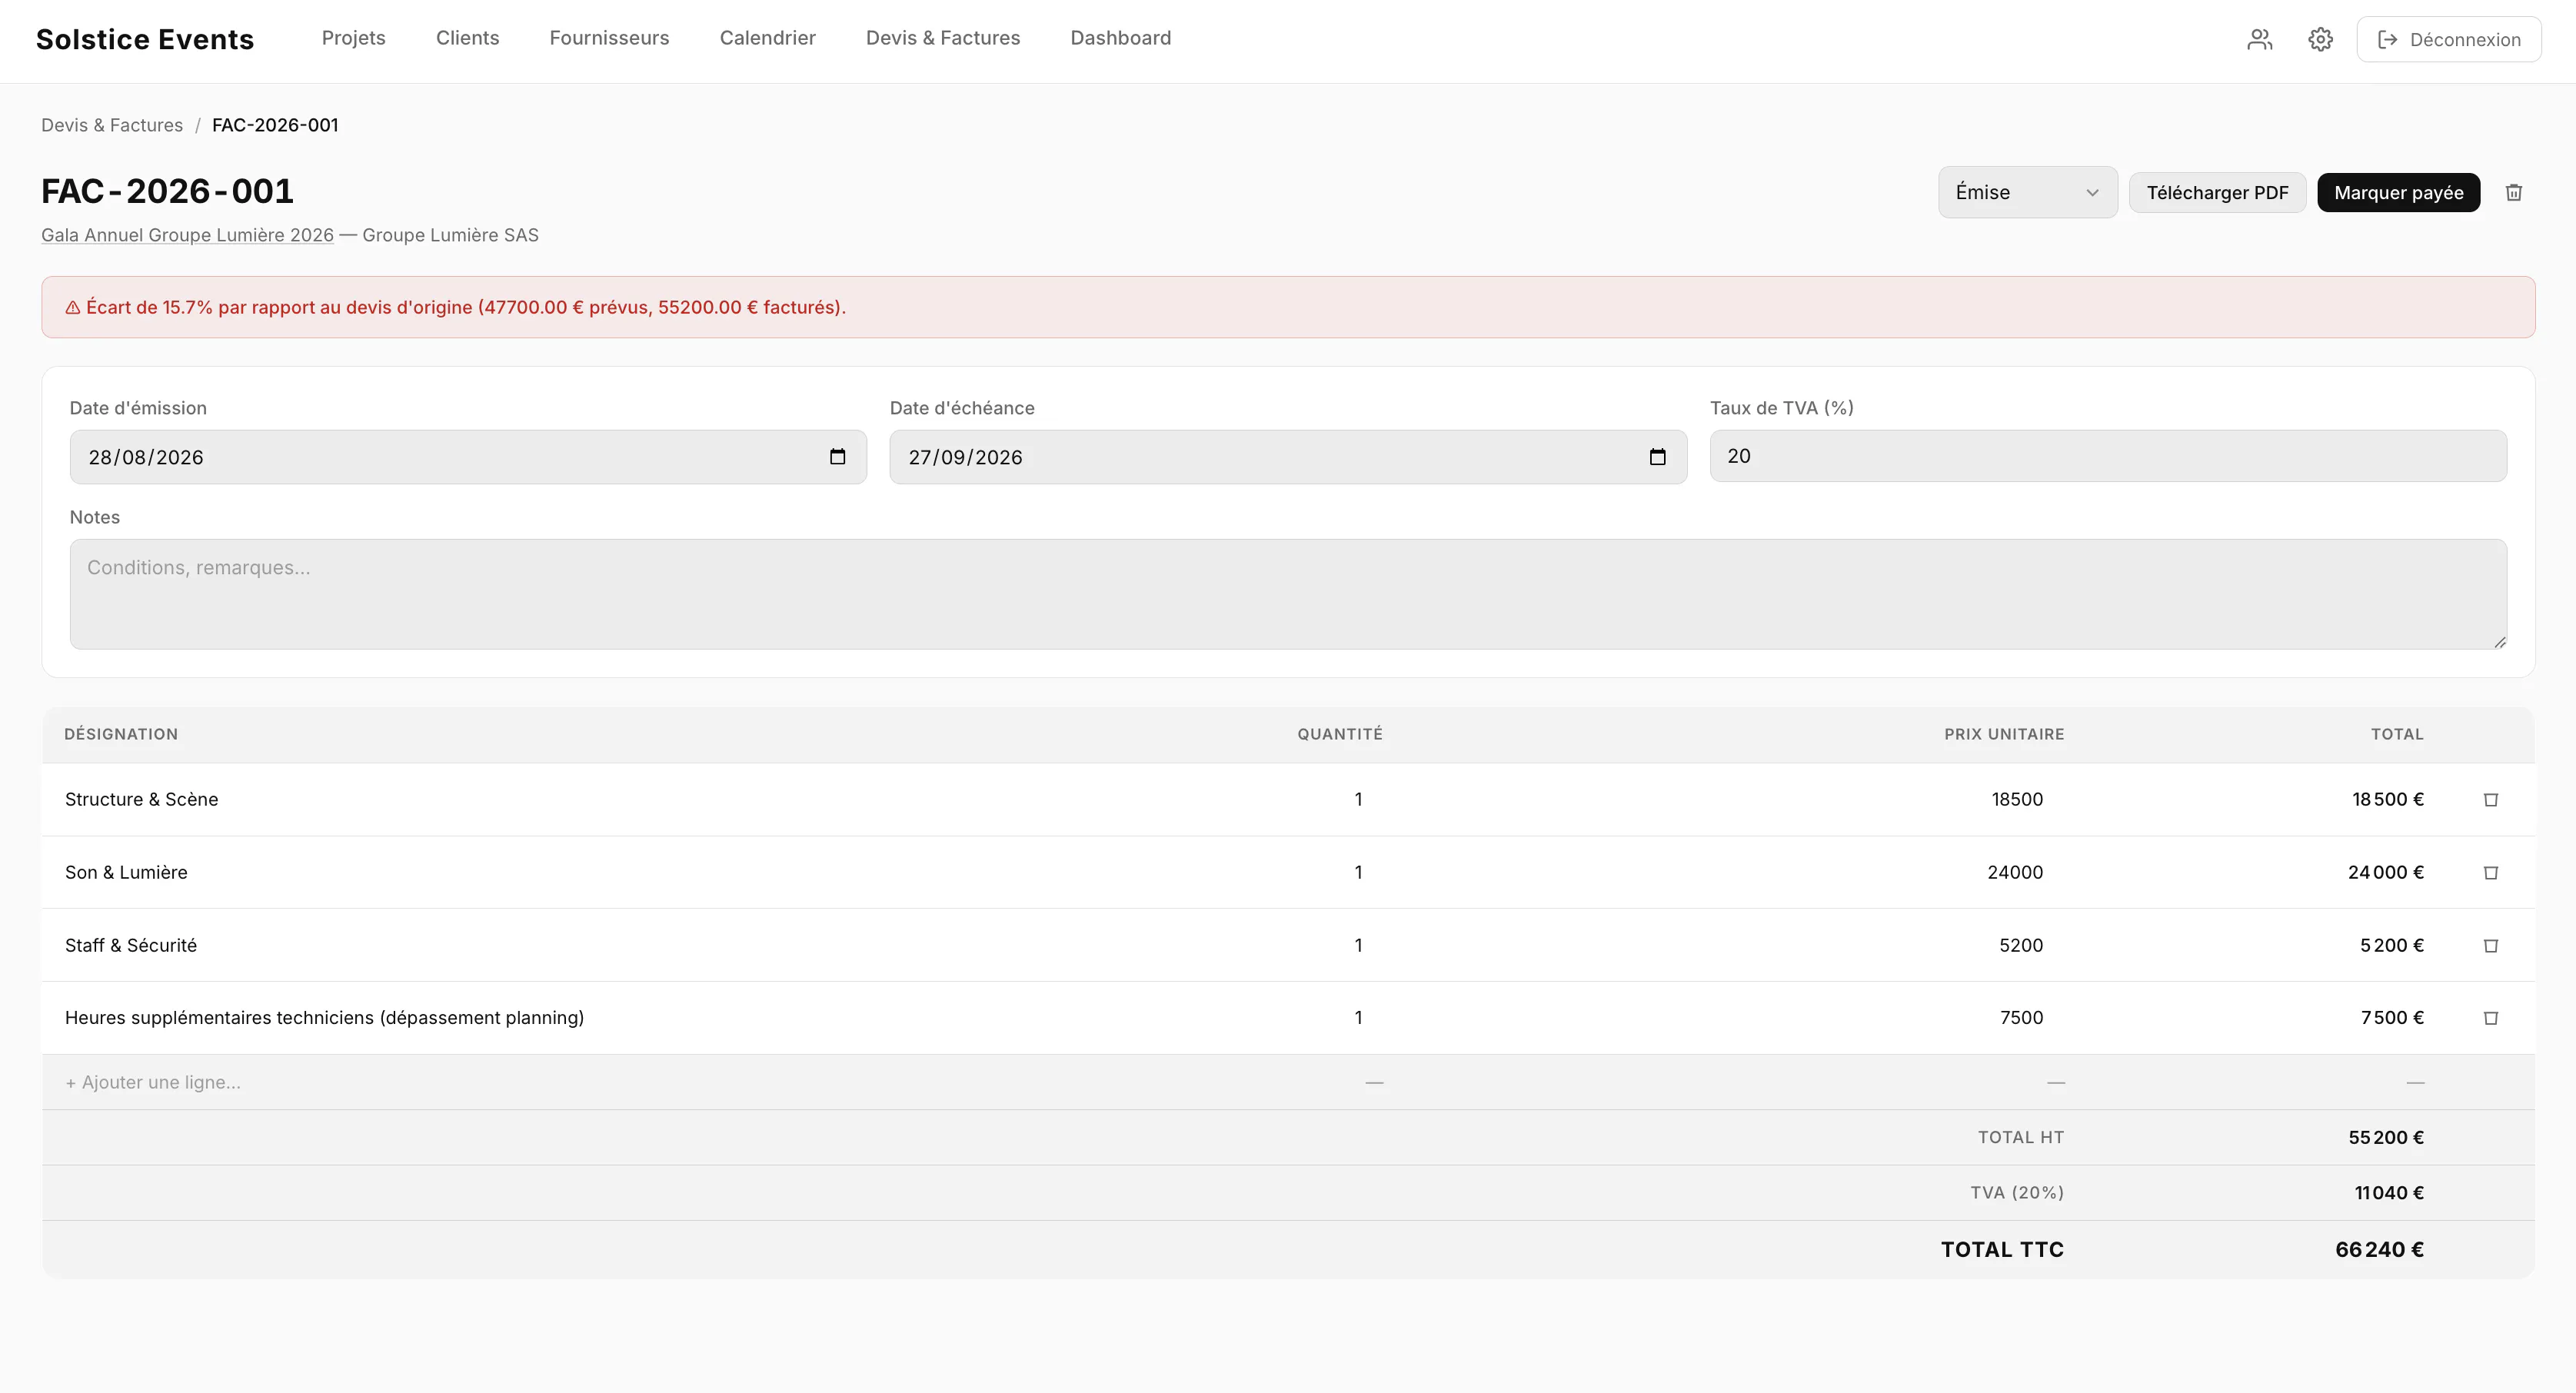Click the Quantité column header
The image size is (2576, 1393).
pyautogui.click(x=1340, y=734)
